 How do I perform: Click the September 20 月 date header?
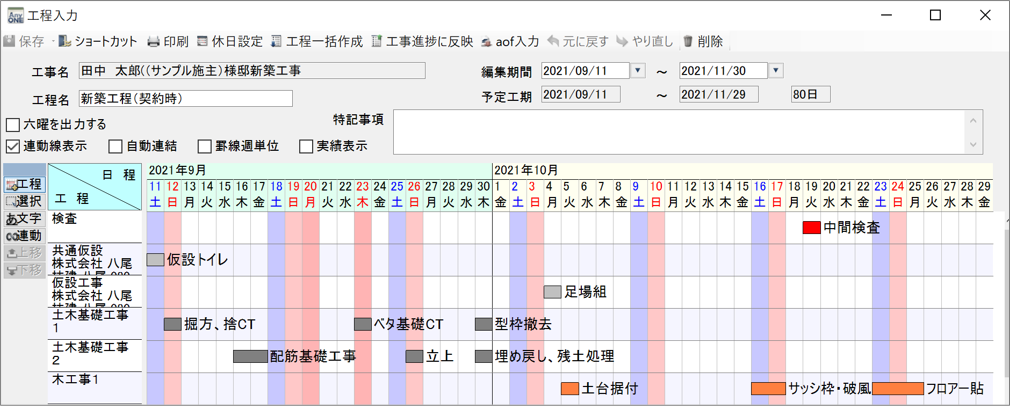point(311,195)
